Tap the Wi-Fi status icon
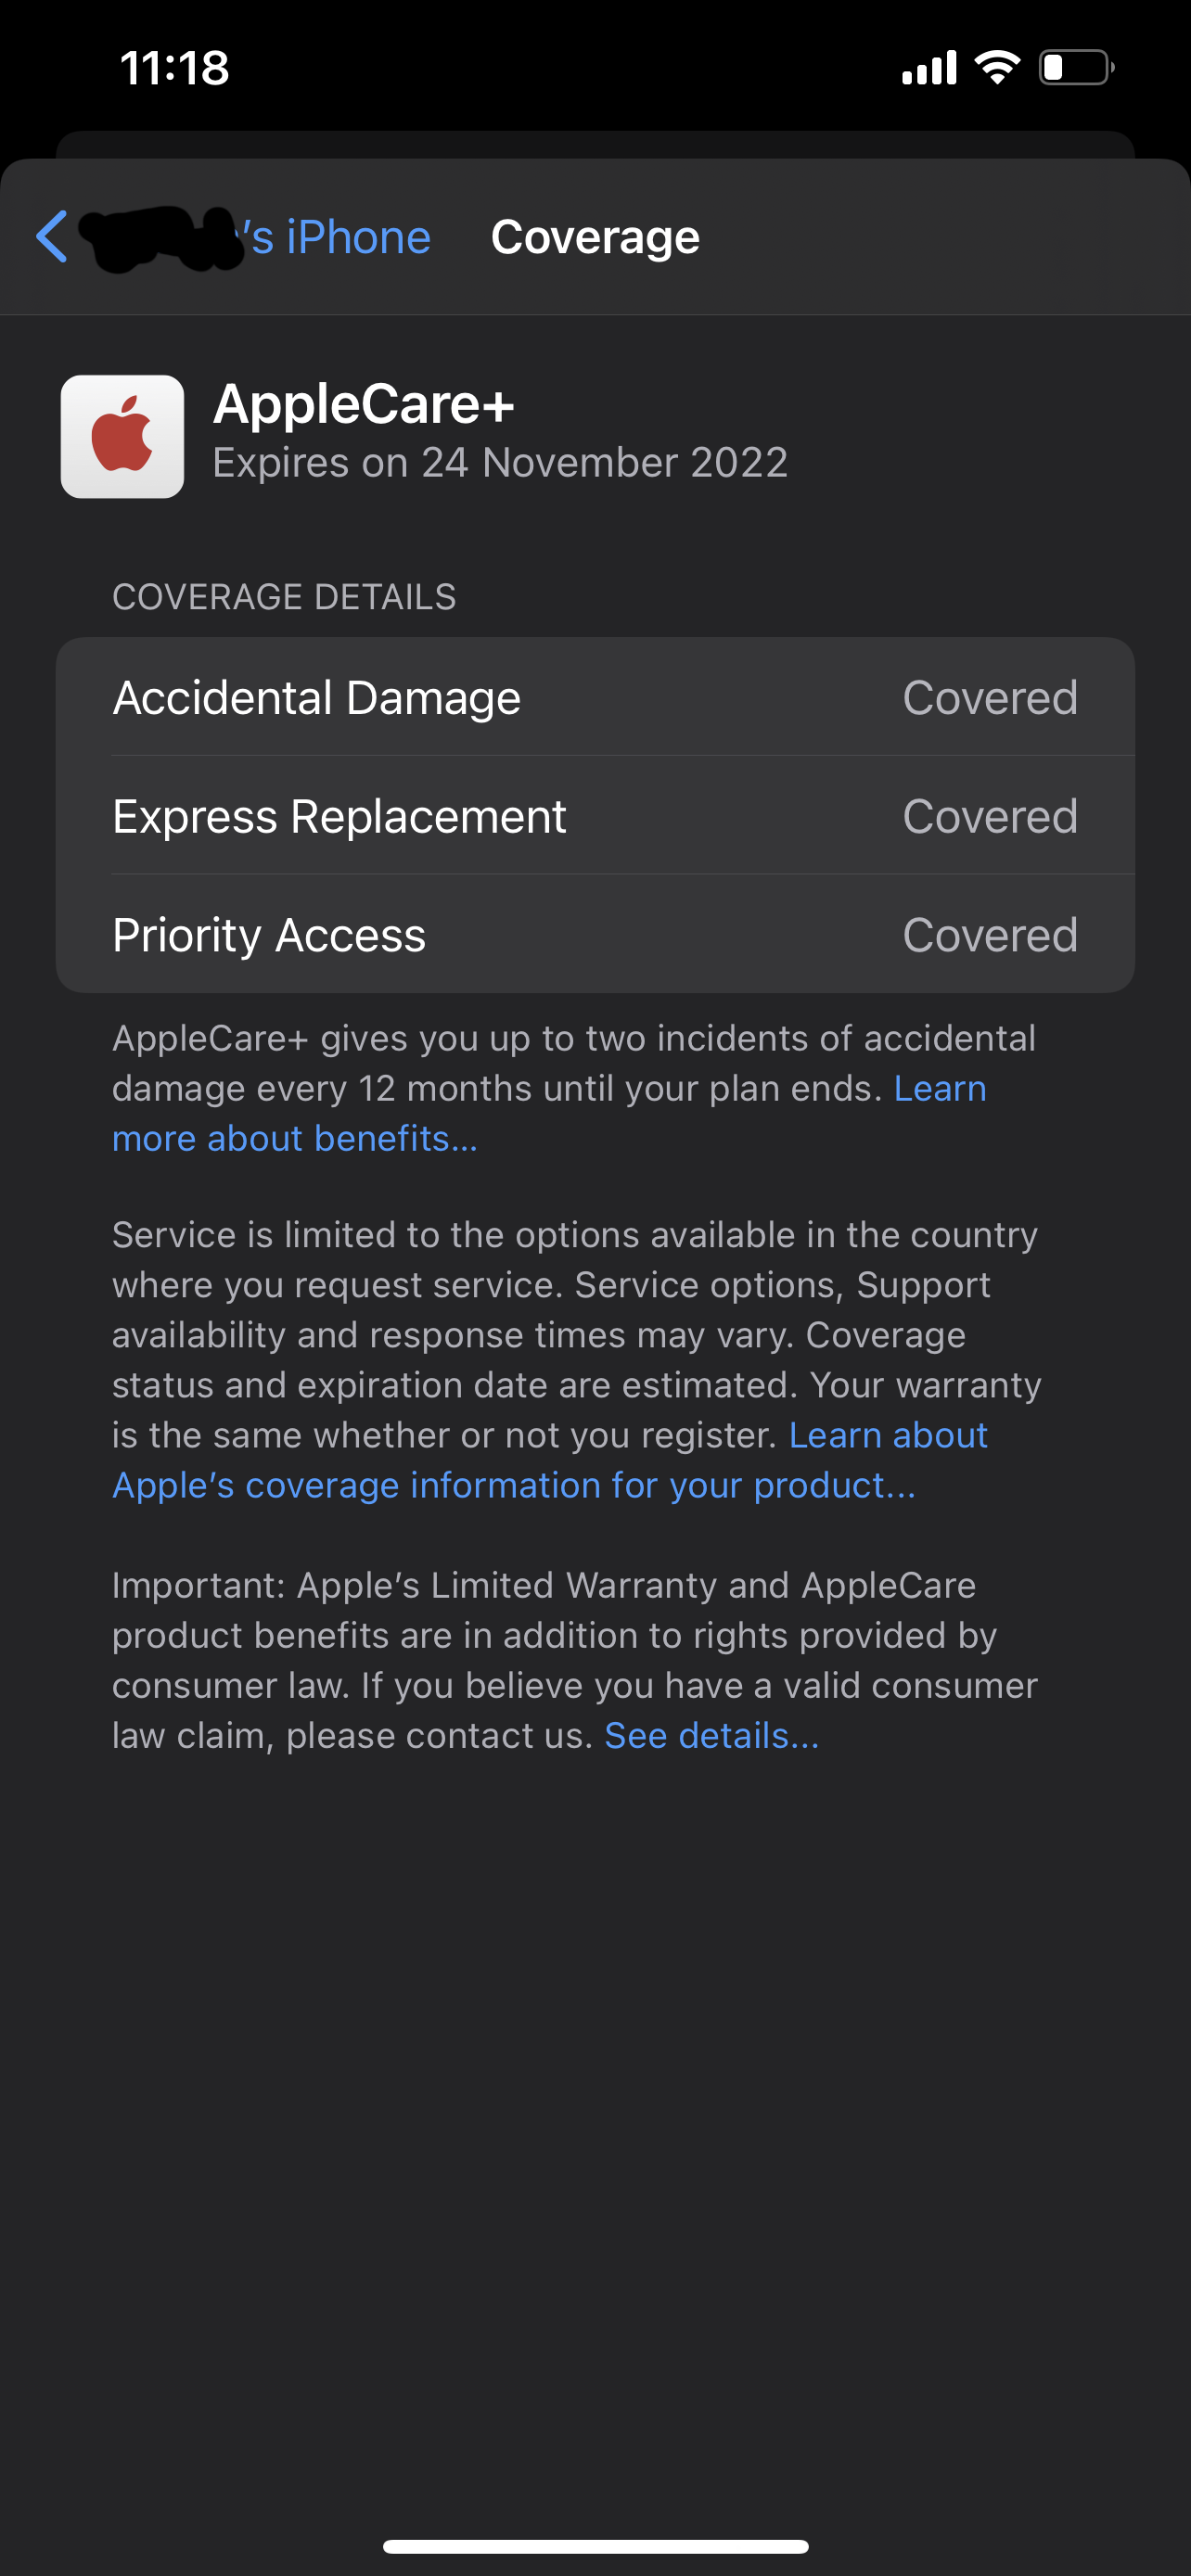 coord(996,68)
